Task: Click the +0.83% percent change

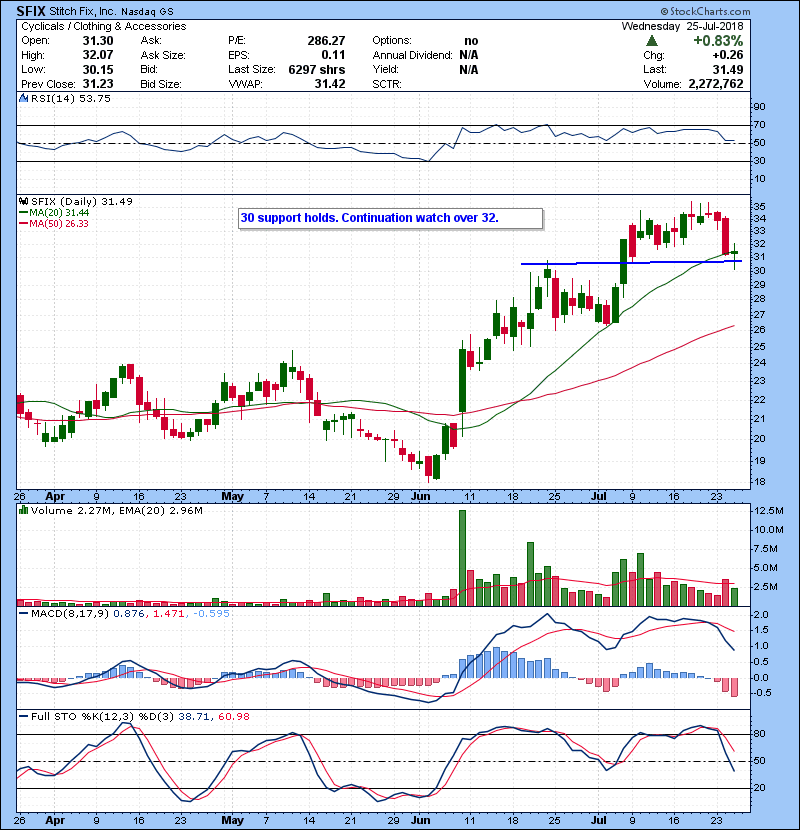Action: point(718,41)
